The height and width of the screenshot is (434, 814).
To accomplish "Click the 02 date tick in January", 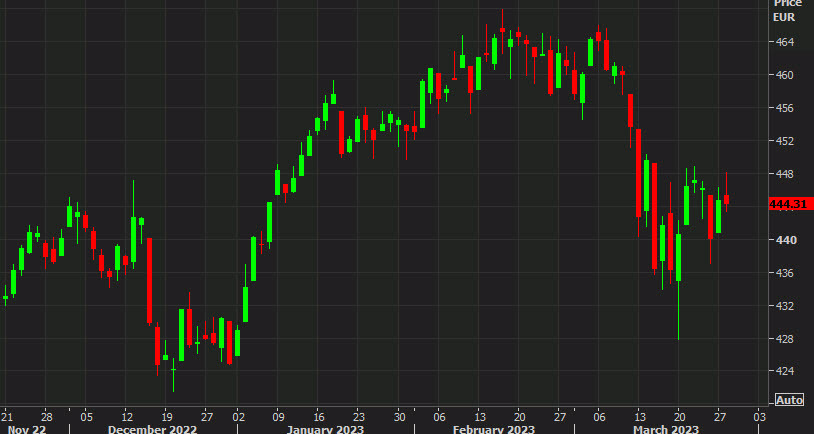I will pyautogui.click(x=239, y=417).
